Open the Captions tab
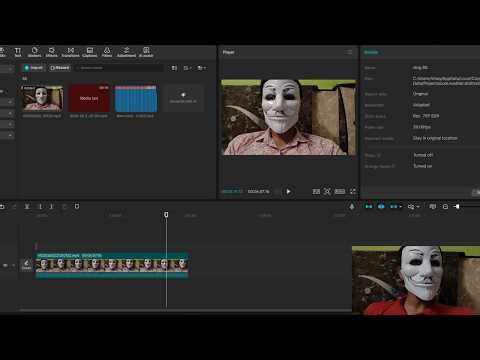480x360 pixels. pyautogui.click(x=90, y=52)
